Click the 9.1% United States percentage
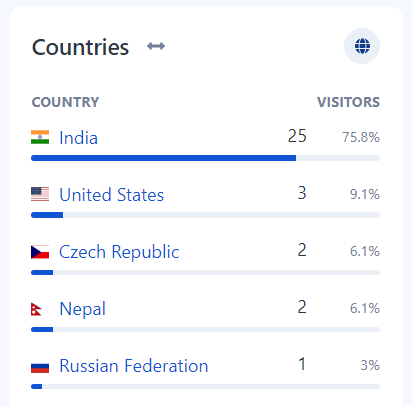This screenshot has width=412, height=406. coord(365,194)
